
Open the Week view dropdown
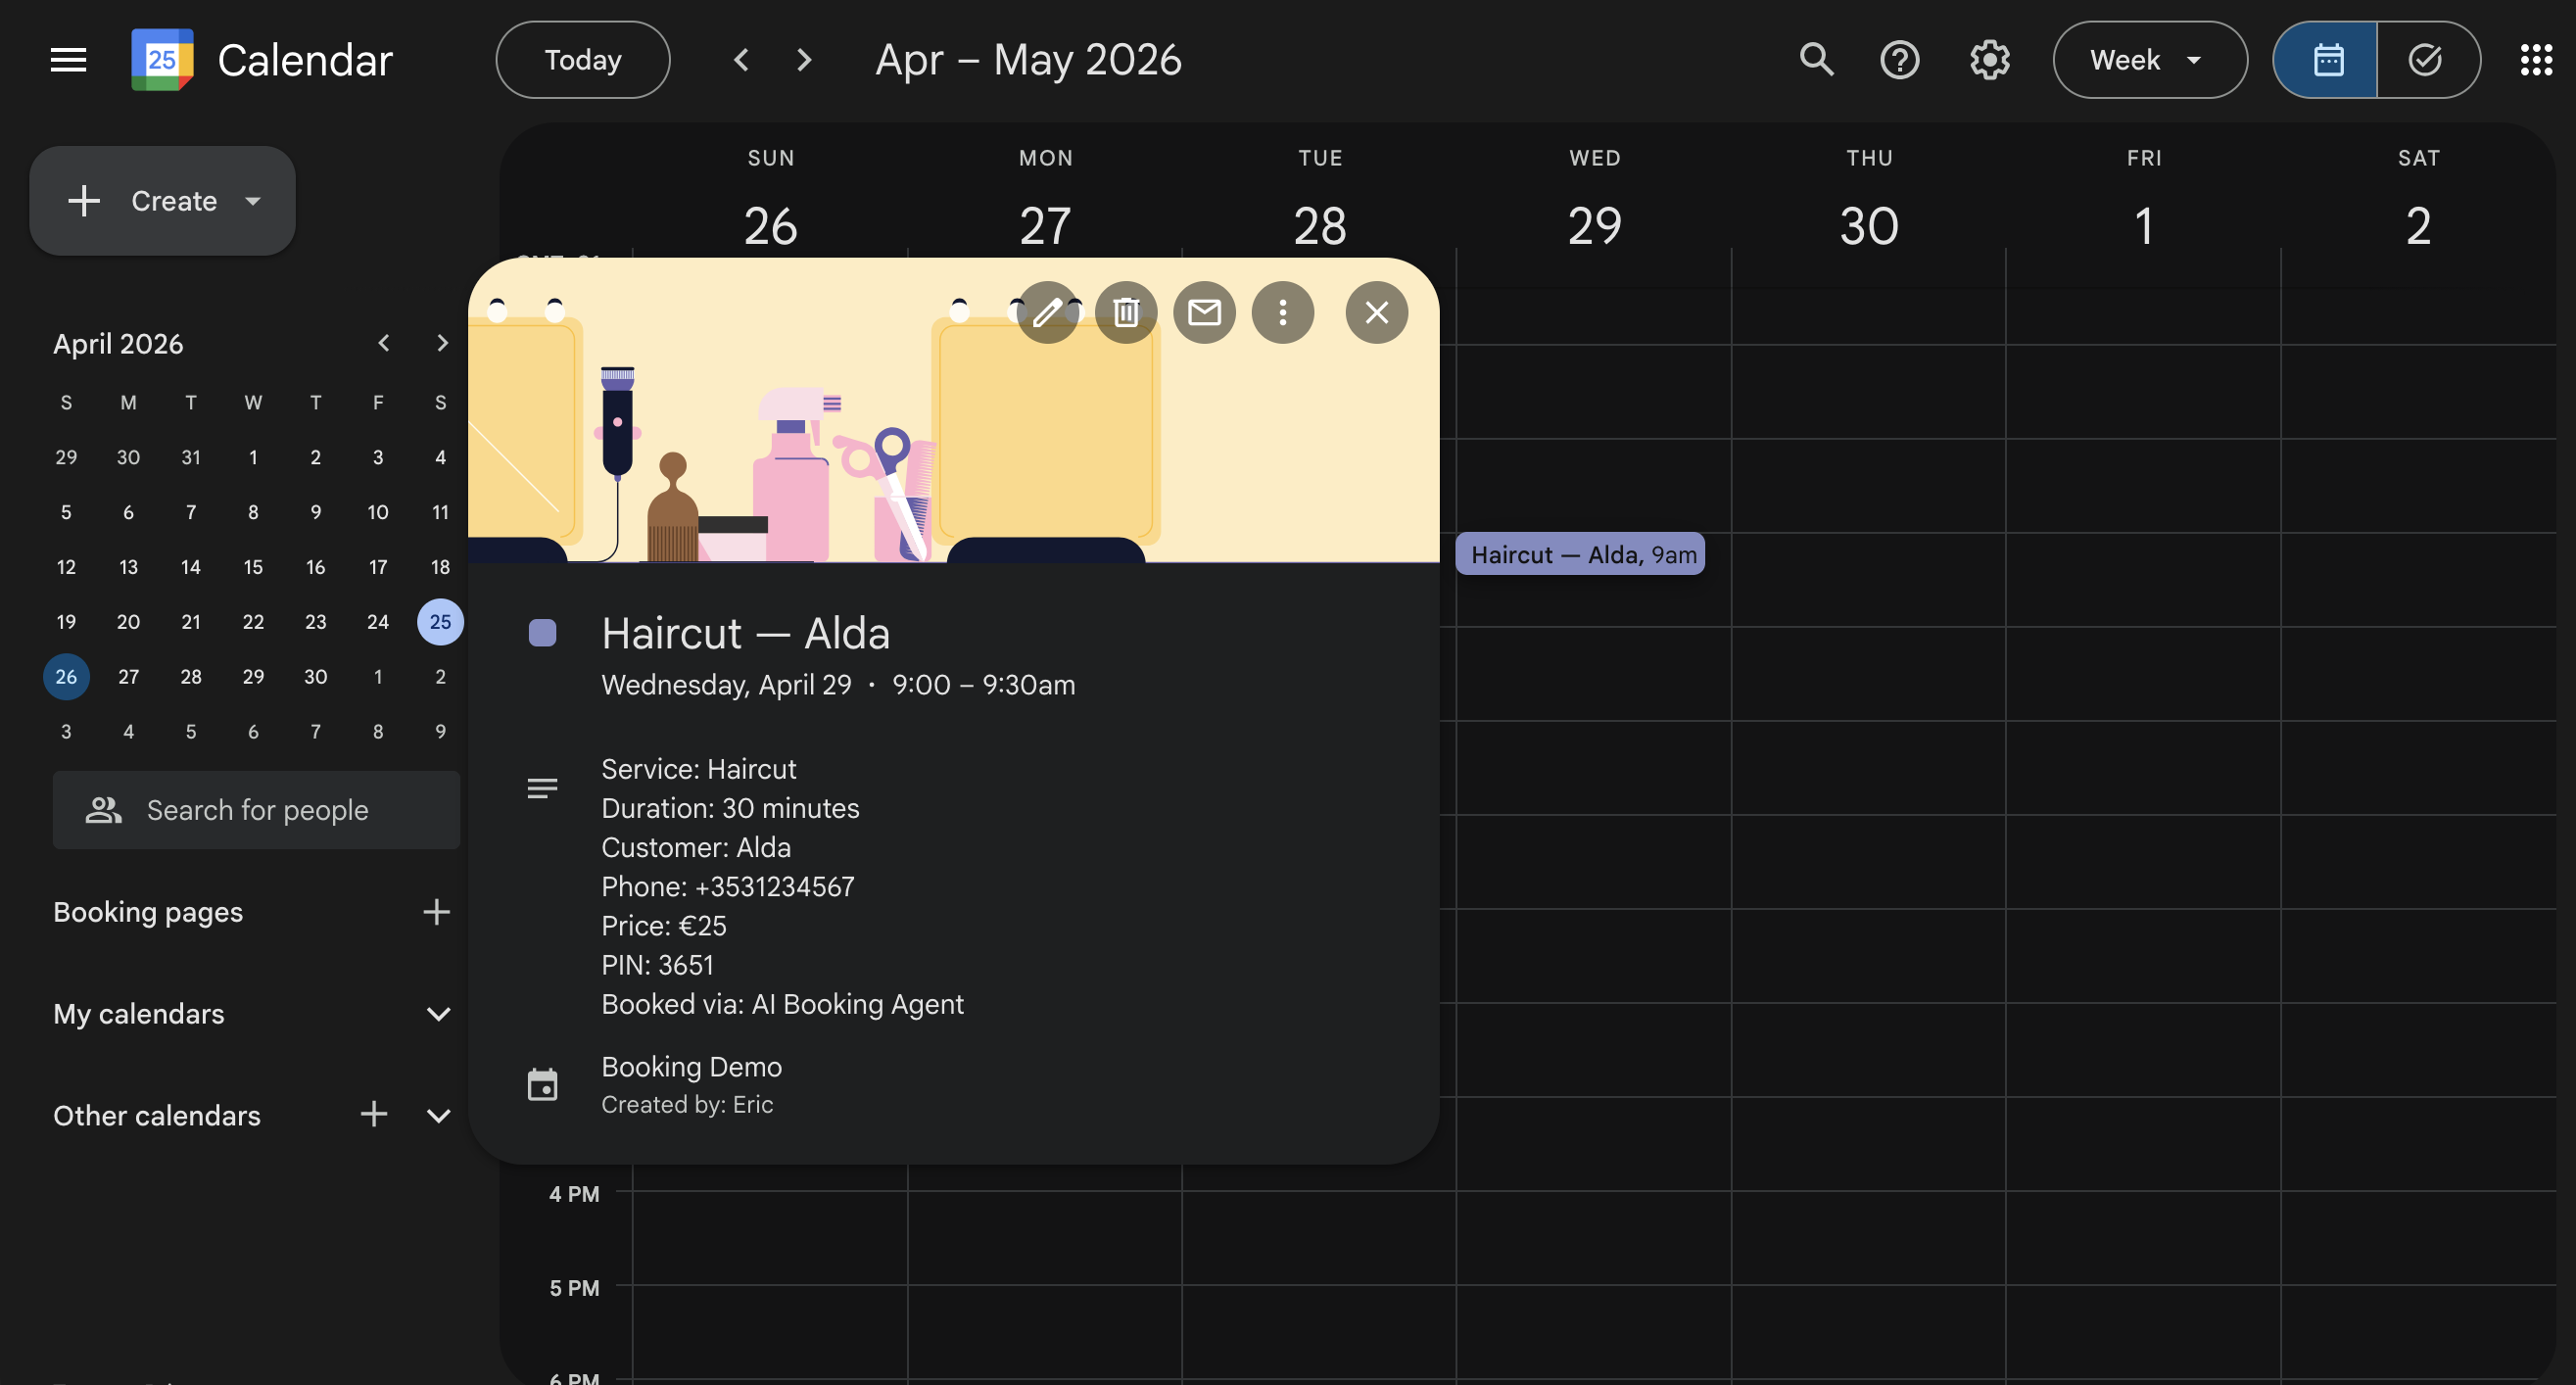pos(2149,60)
